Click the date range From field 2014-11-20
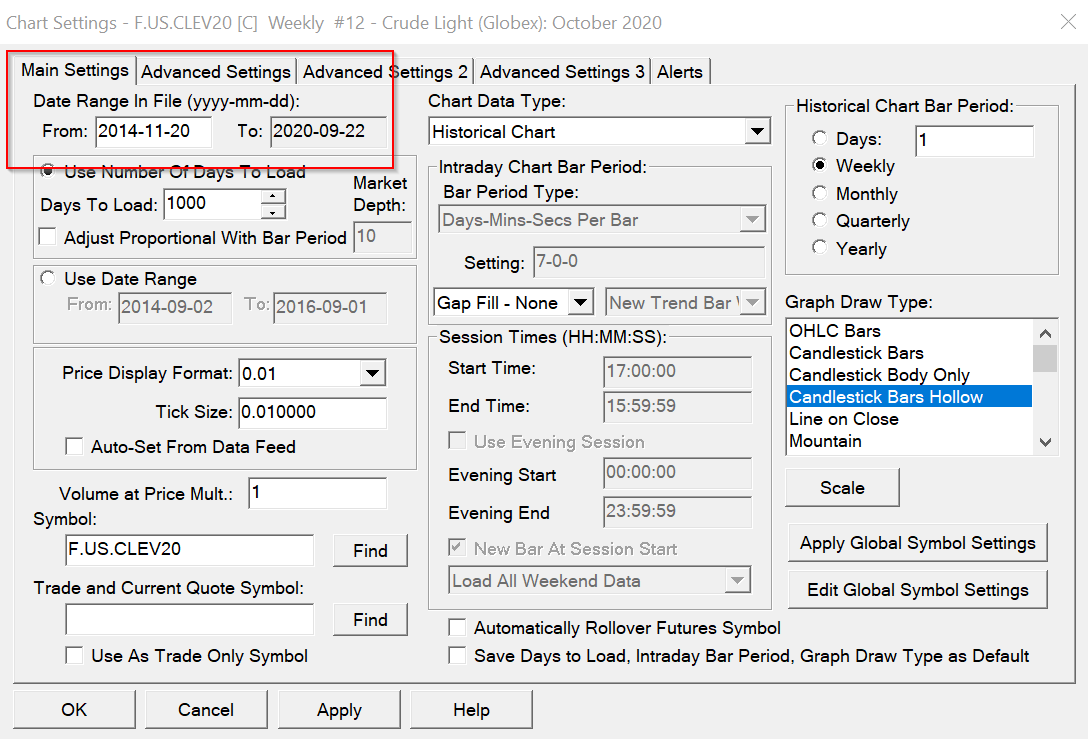 coord(153,131)
